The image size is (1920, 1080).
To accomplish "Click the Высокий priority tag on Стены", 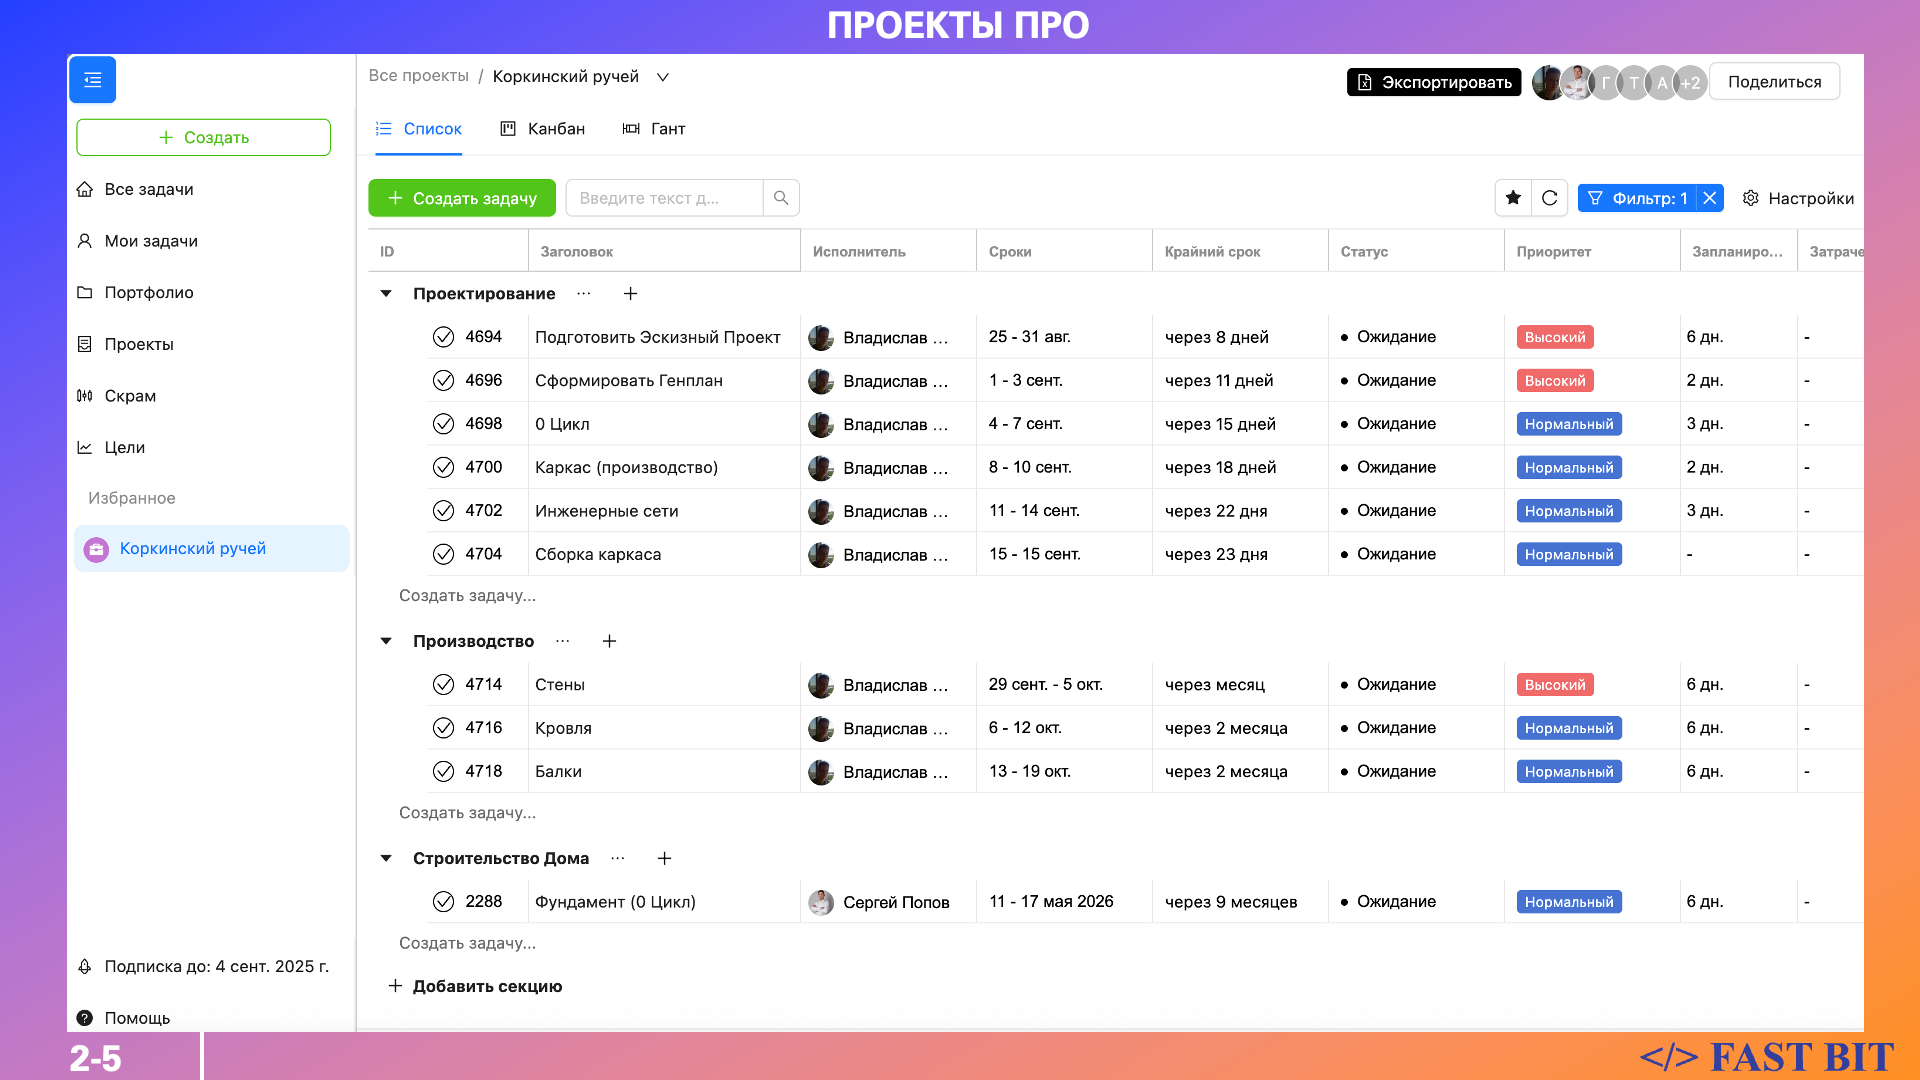I will (1554, 685).
